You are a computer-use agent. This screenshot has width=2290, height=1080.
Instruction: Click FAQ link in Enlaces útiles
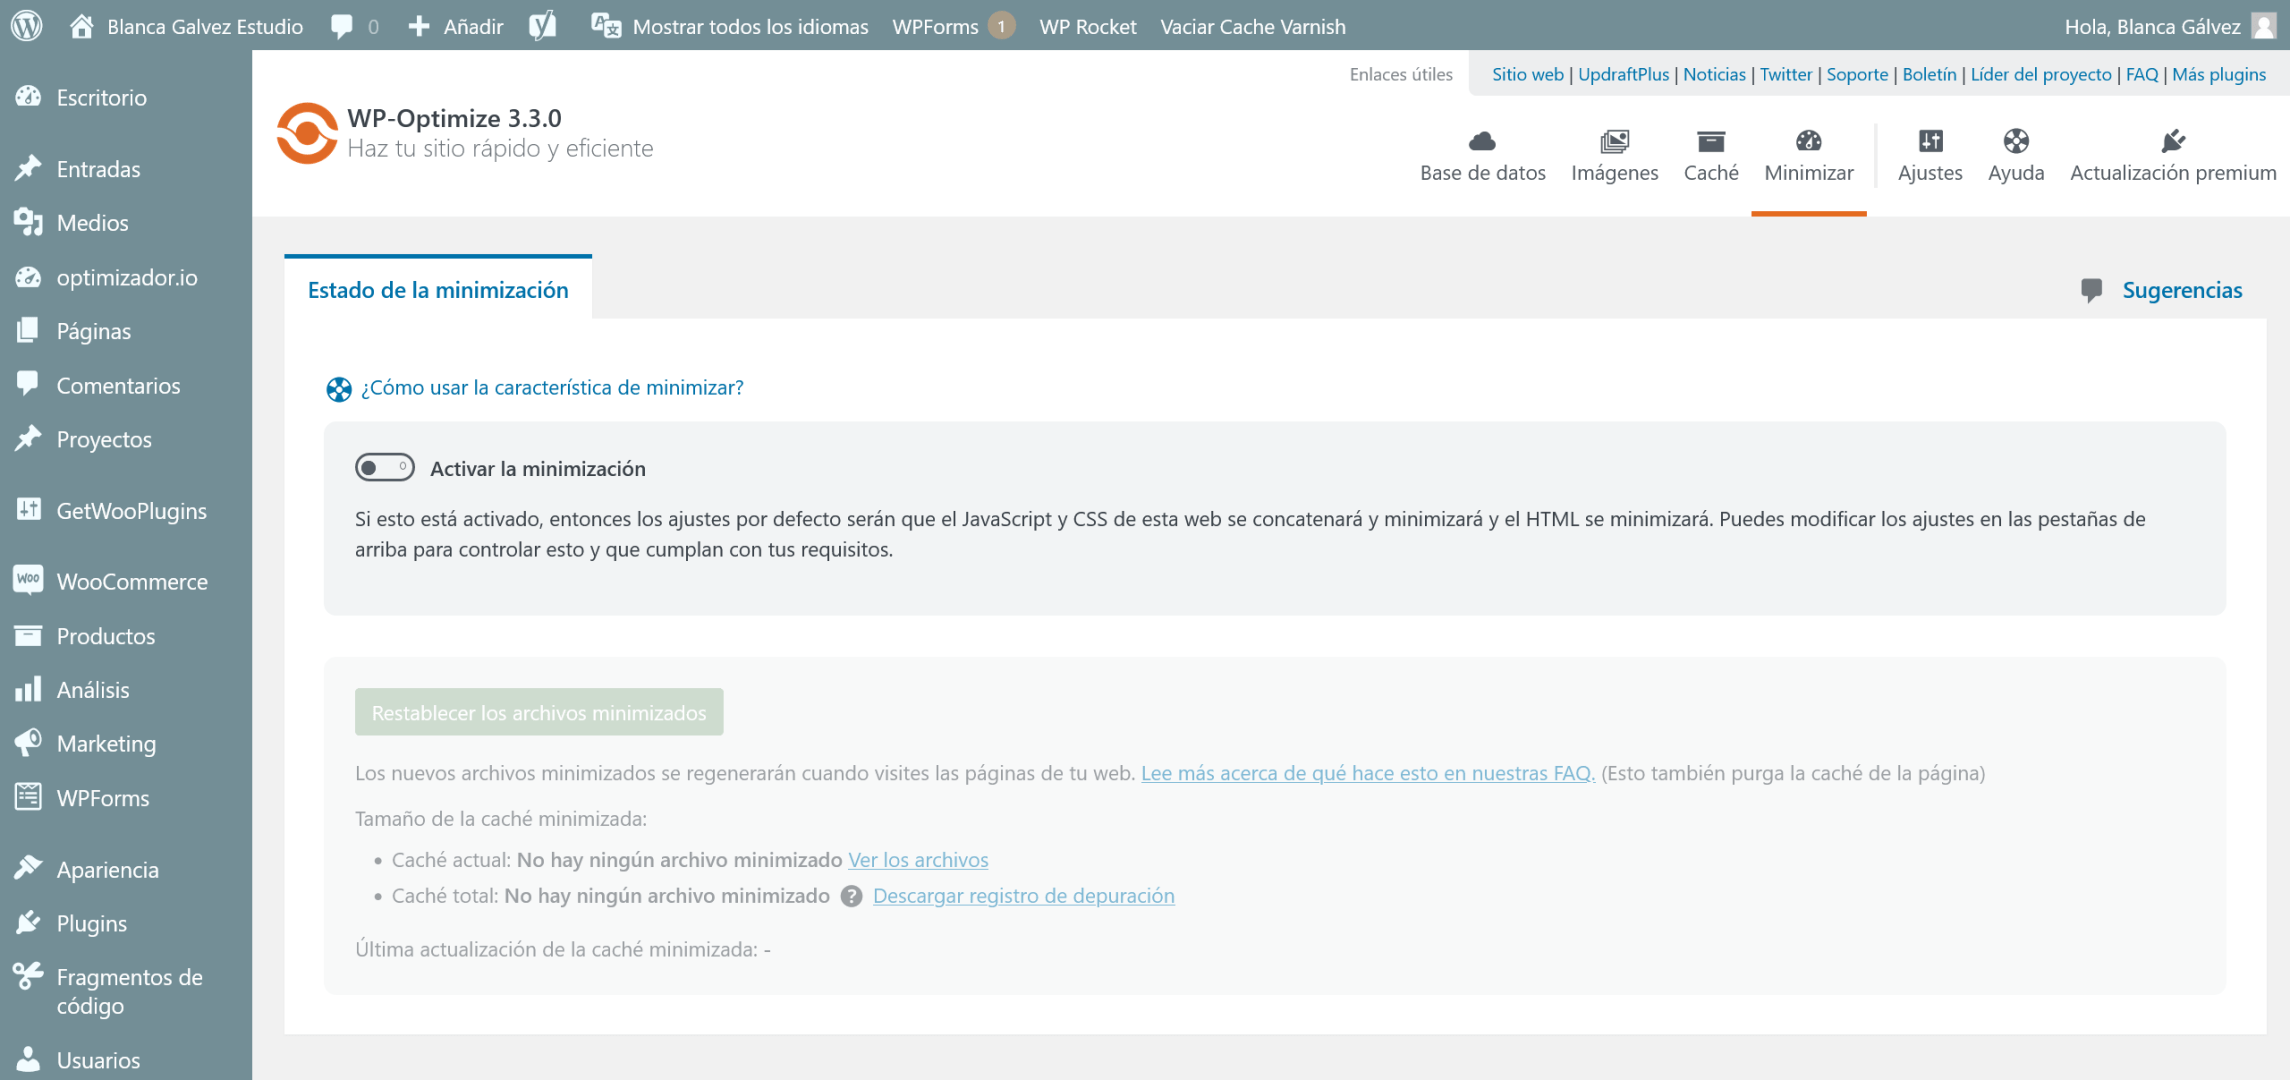(2142, 74)
